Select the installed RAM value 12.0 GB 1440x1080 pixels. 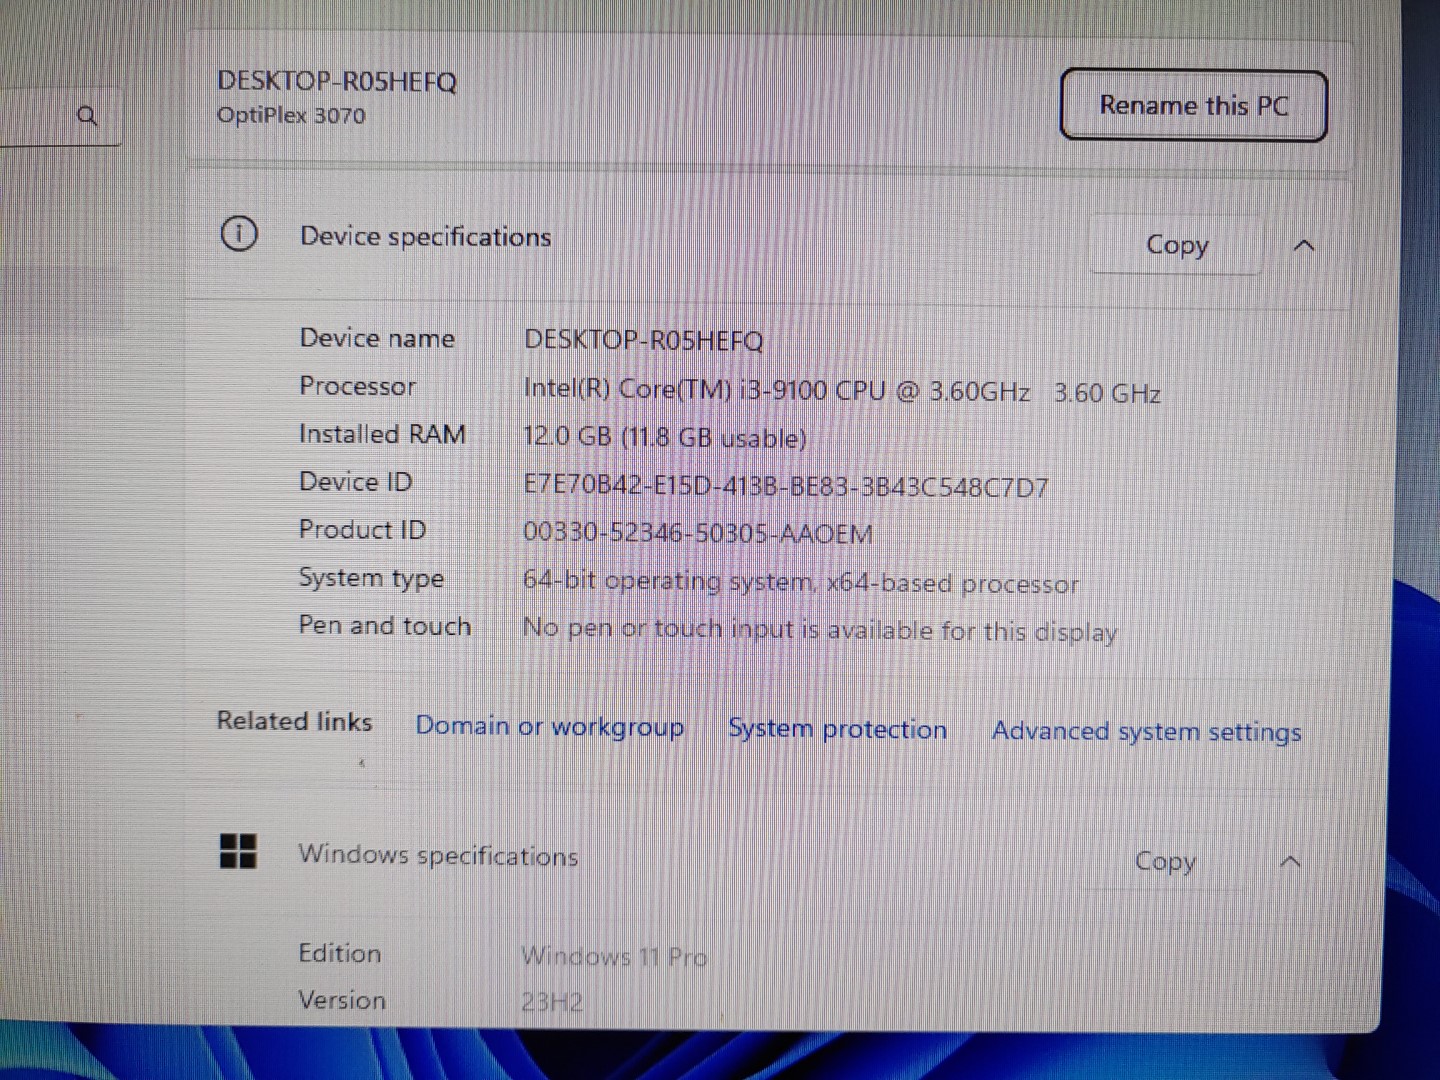665,438
